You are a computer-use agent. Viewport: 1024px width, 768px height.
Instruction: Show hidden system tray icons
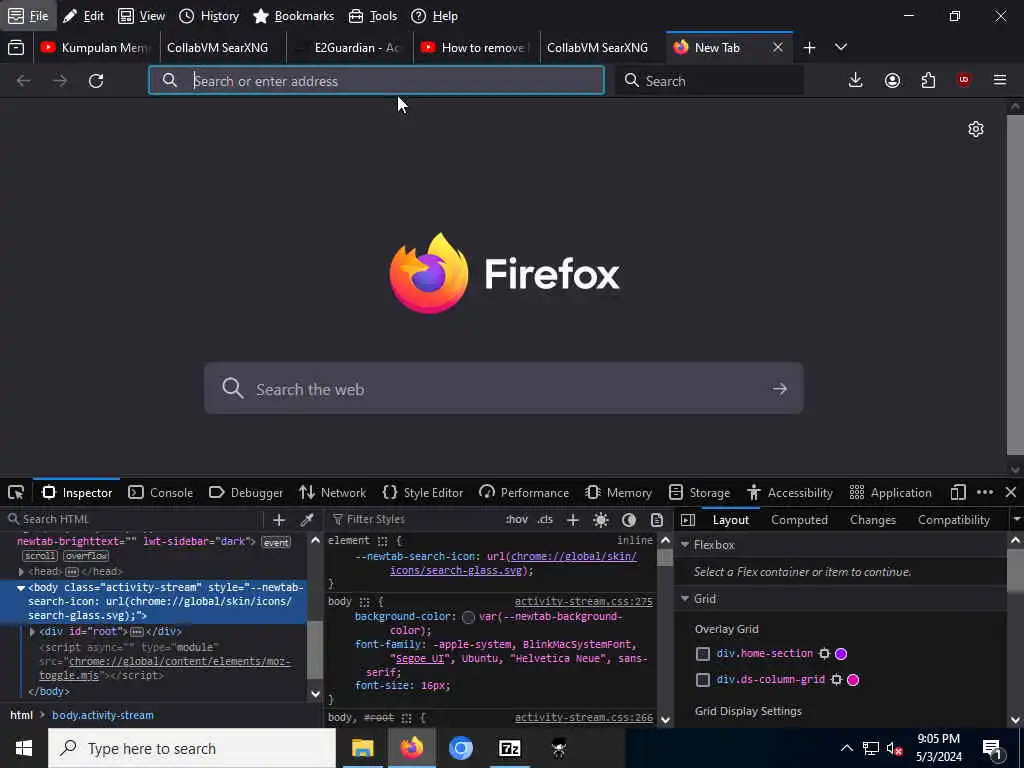[846, 748]
